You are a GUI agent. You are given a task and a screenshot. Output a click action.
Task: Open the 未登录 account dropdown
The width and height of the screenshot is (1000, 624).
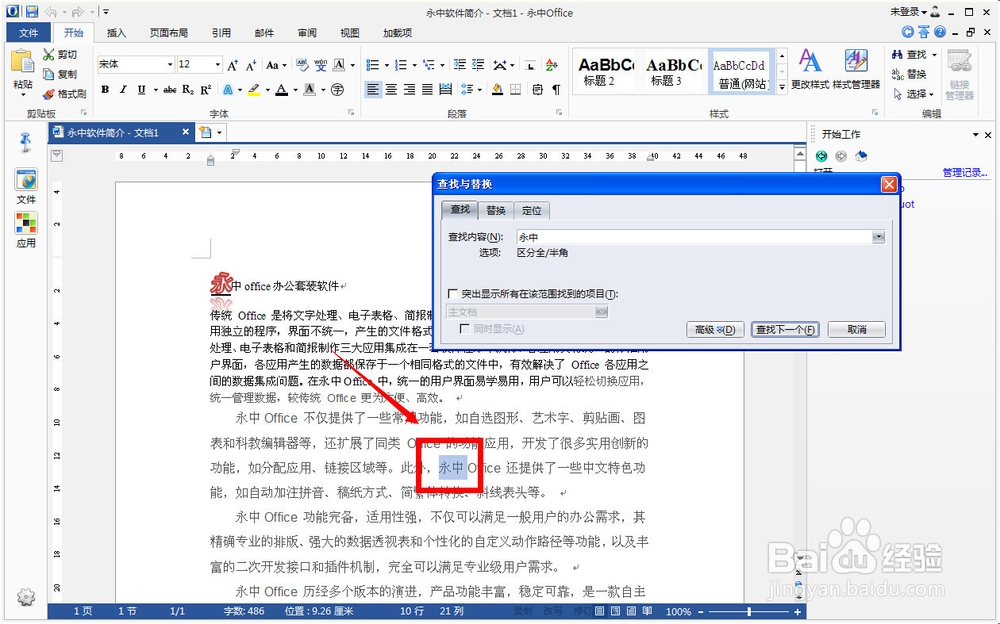coord(908,11)
